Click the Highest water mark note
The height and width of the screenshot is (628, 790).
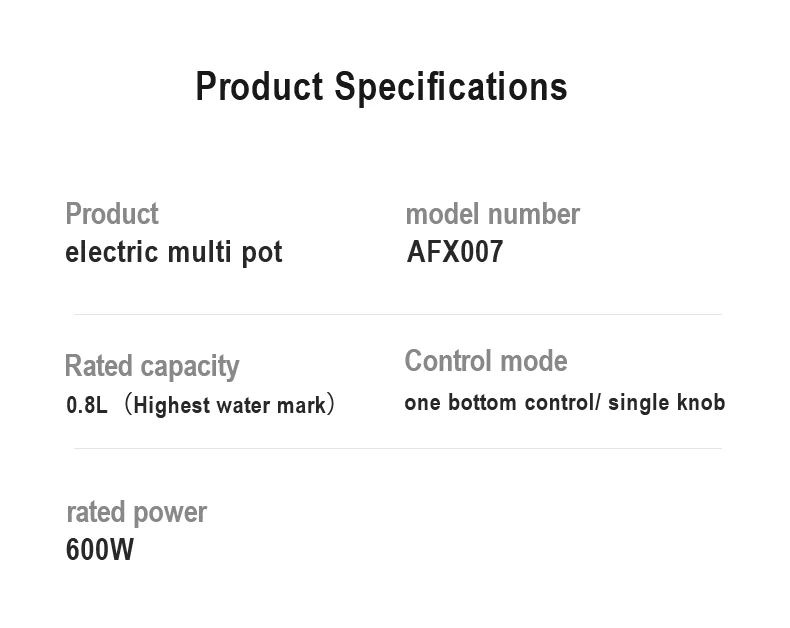229,405
